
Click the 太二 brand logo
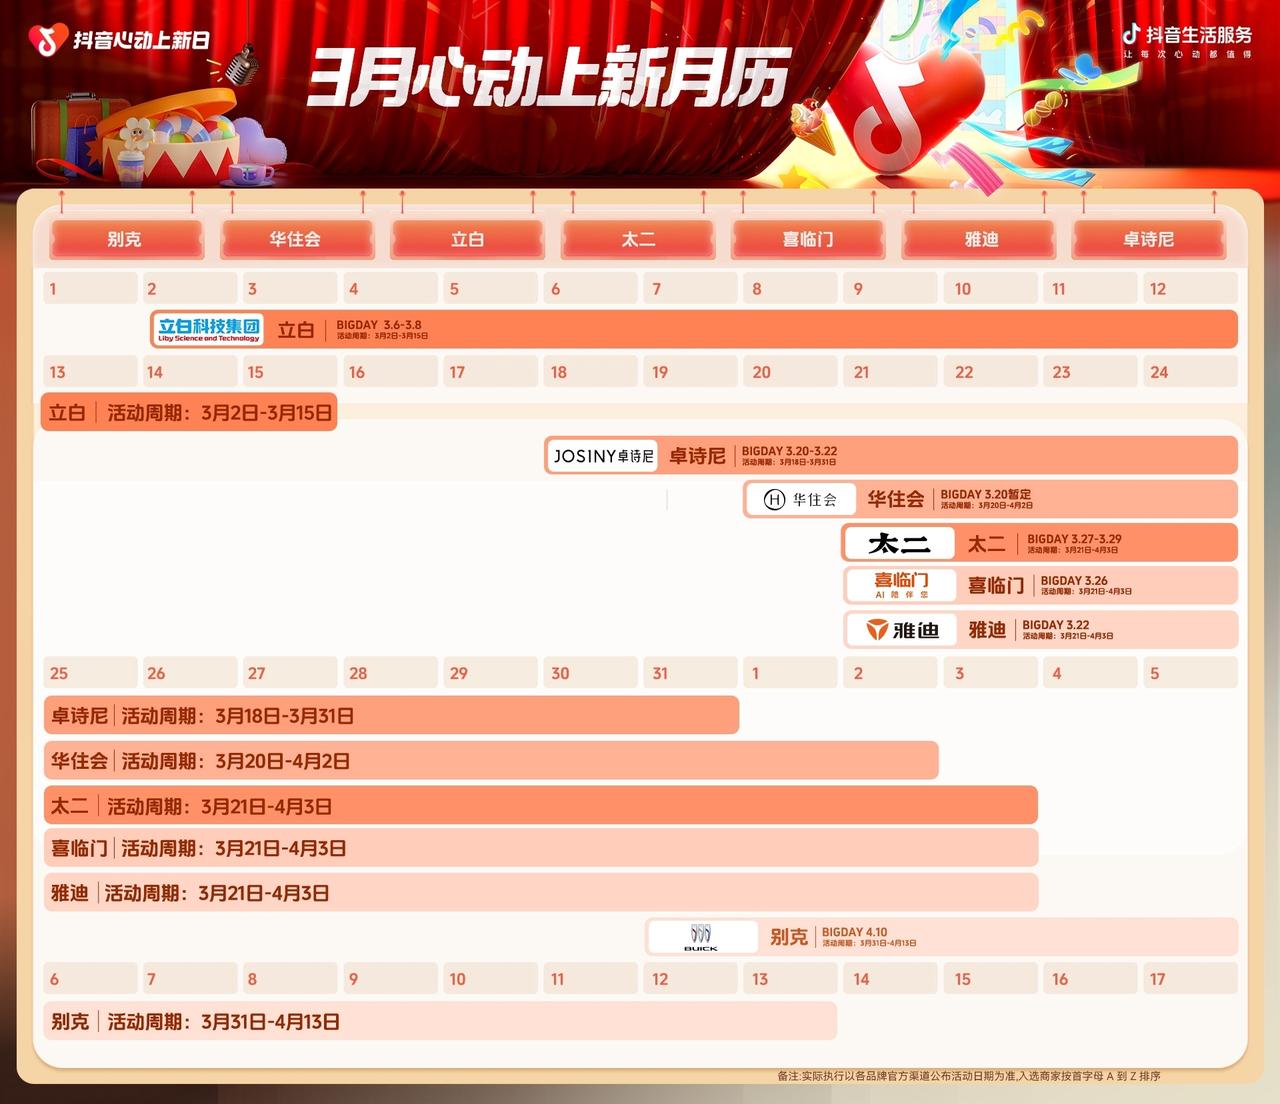click(x=898, y=543)
